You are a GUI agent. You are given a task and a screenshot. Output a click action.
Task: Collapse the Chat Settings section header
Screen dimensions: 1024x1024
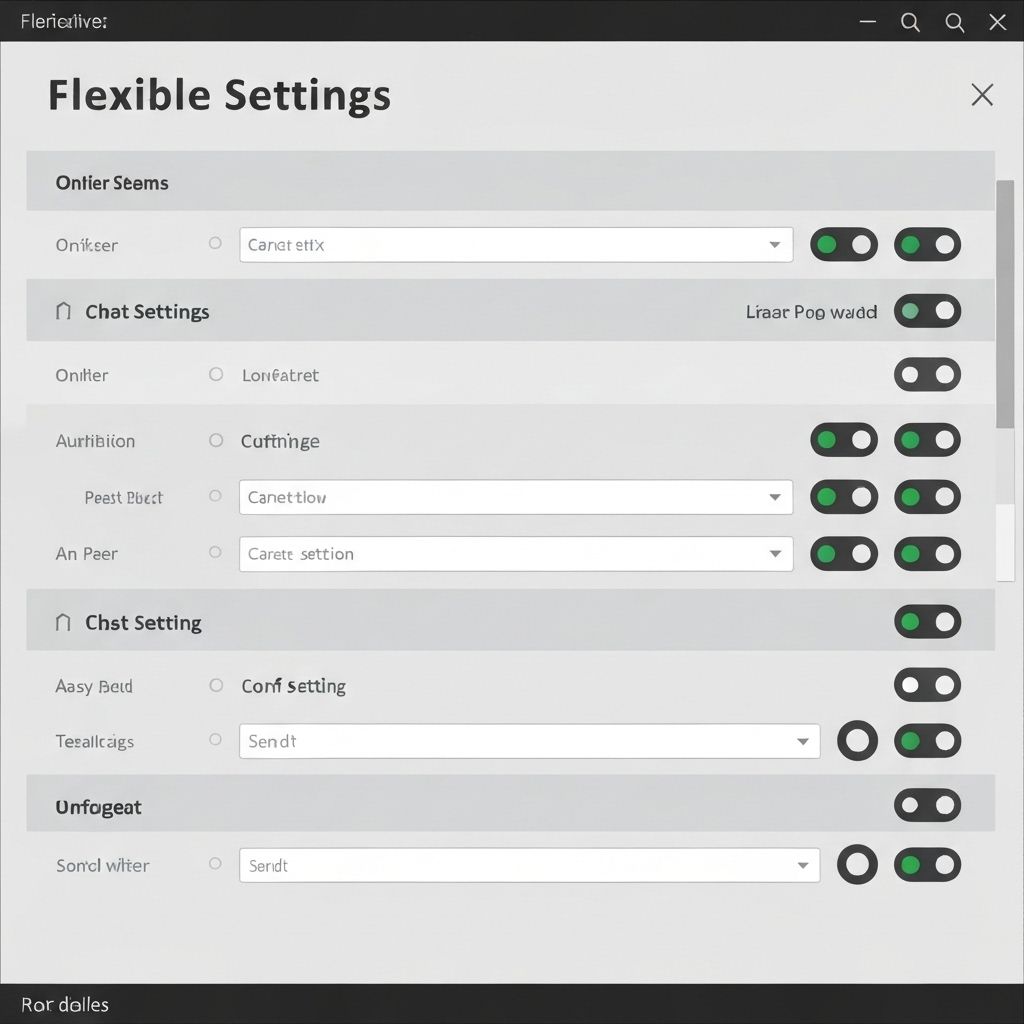(147, 312)
